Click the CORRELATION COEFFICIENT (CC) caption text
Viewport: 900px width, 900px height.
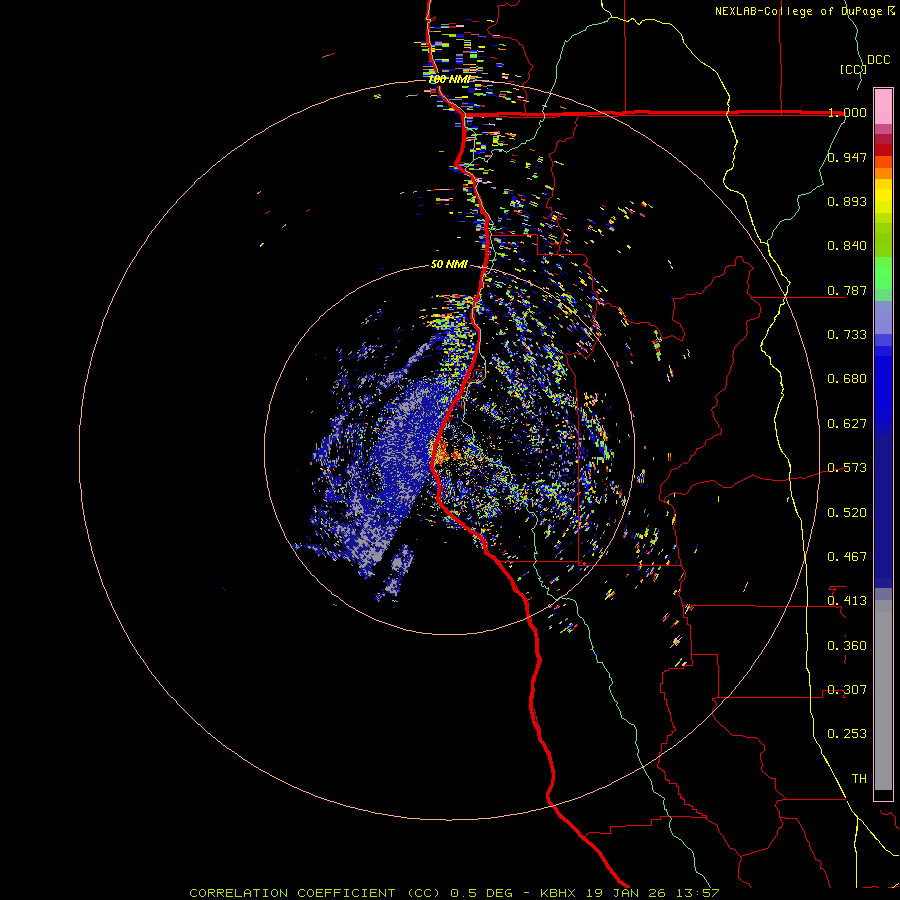coord(315,893)
